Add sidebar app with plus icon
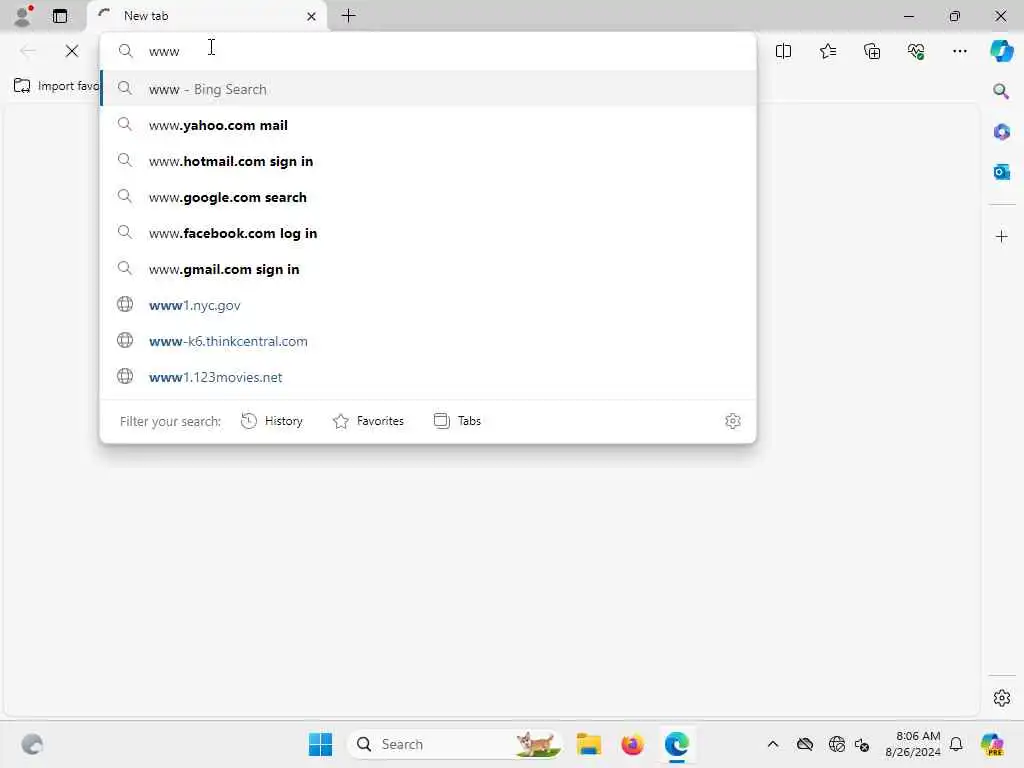Screen dimensions: 1024x768 coord(1002,236)
